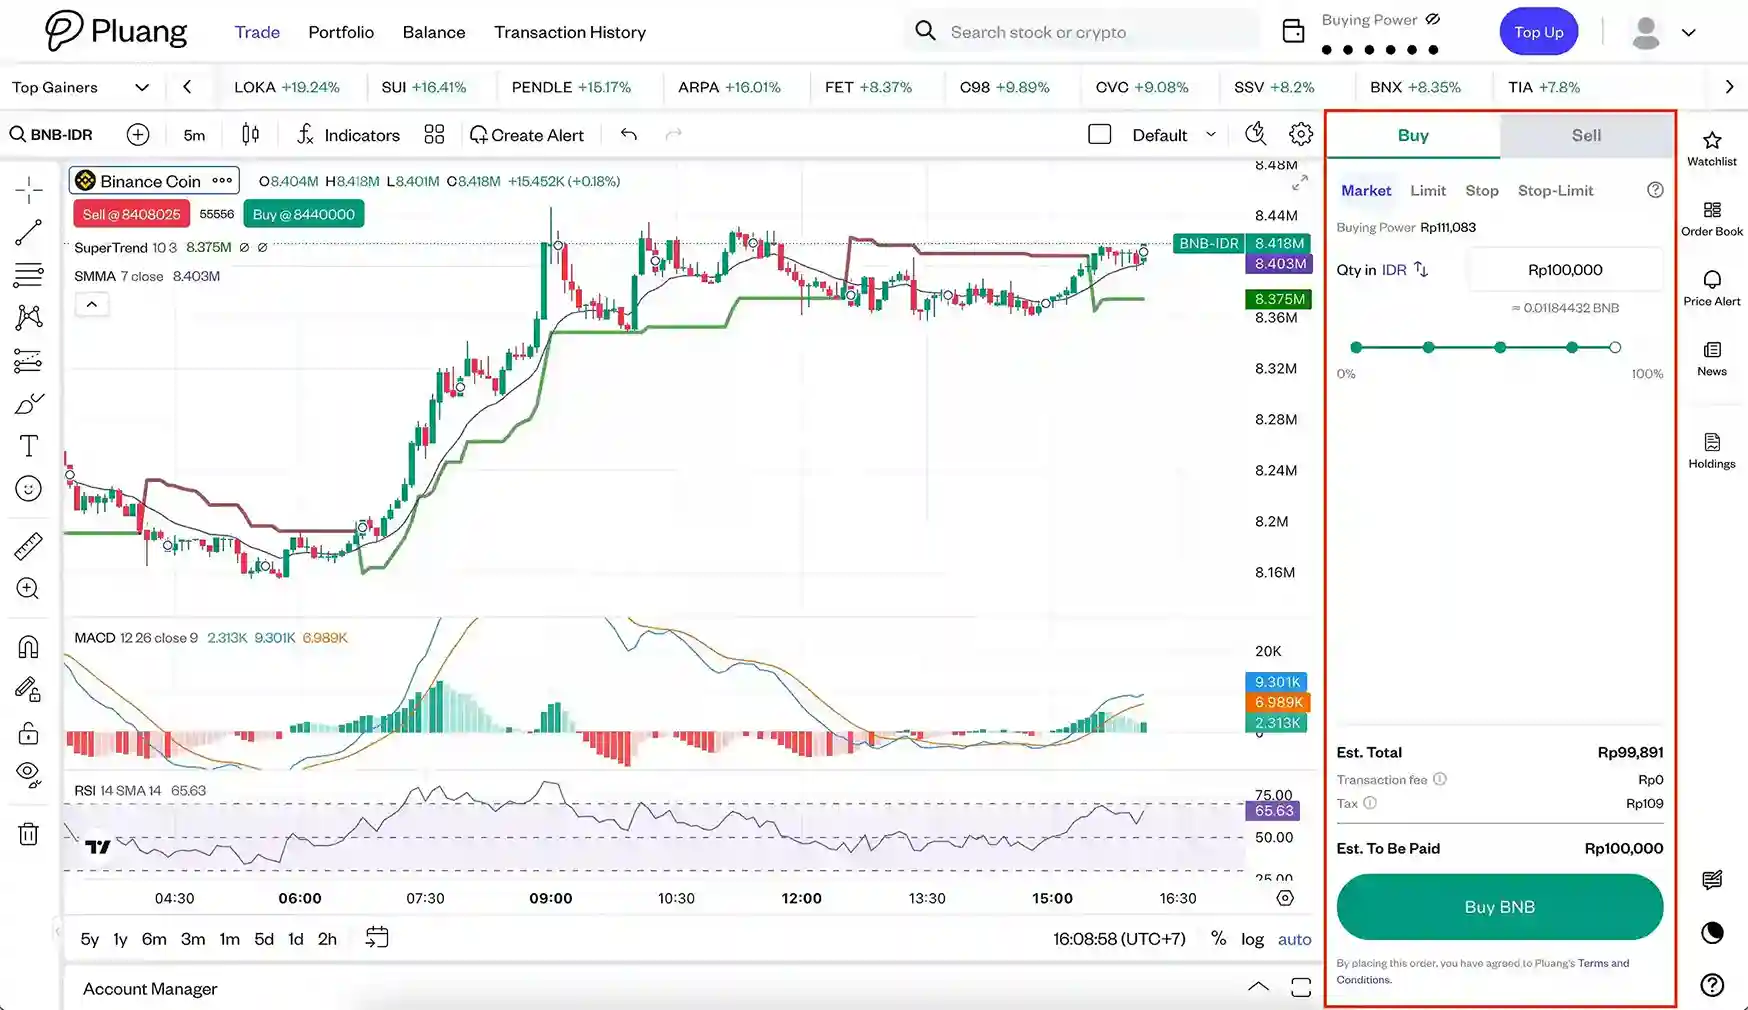Open chart settings gear icon
The width and height of the screenshot is (1748, 1010).
(1301, 134)
